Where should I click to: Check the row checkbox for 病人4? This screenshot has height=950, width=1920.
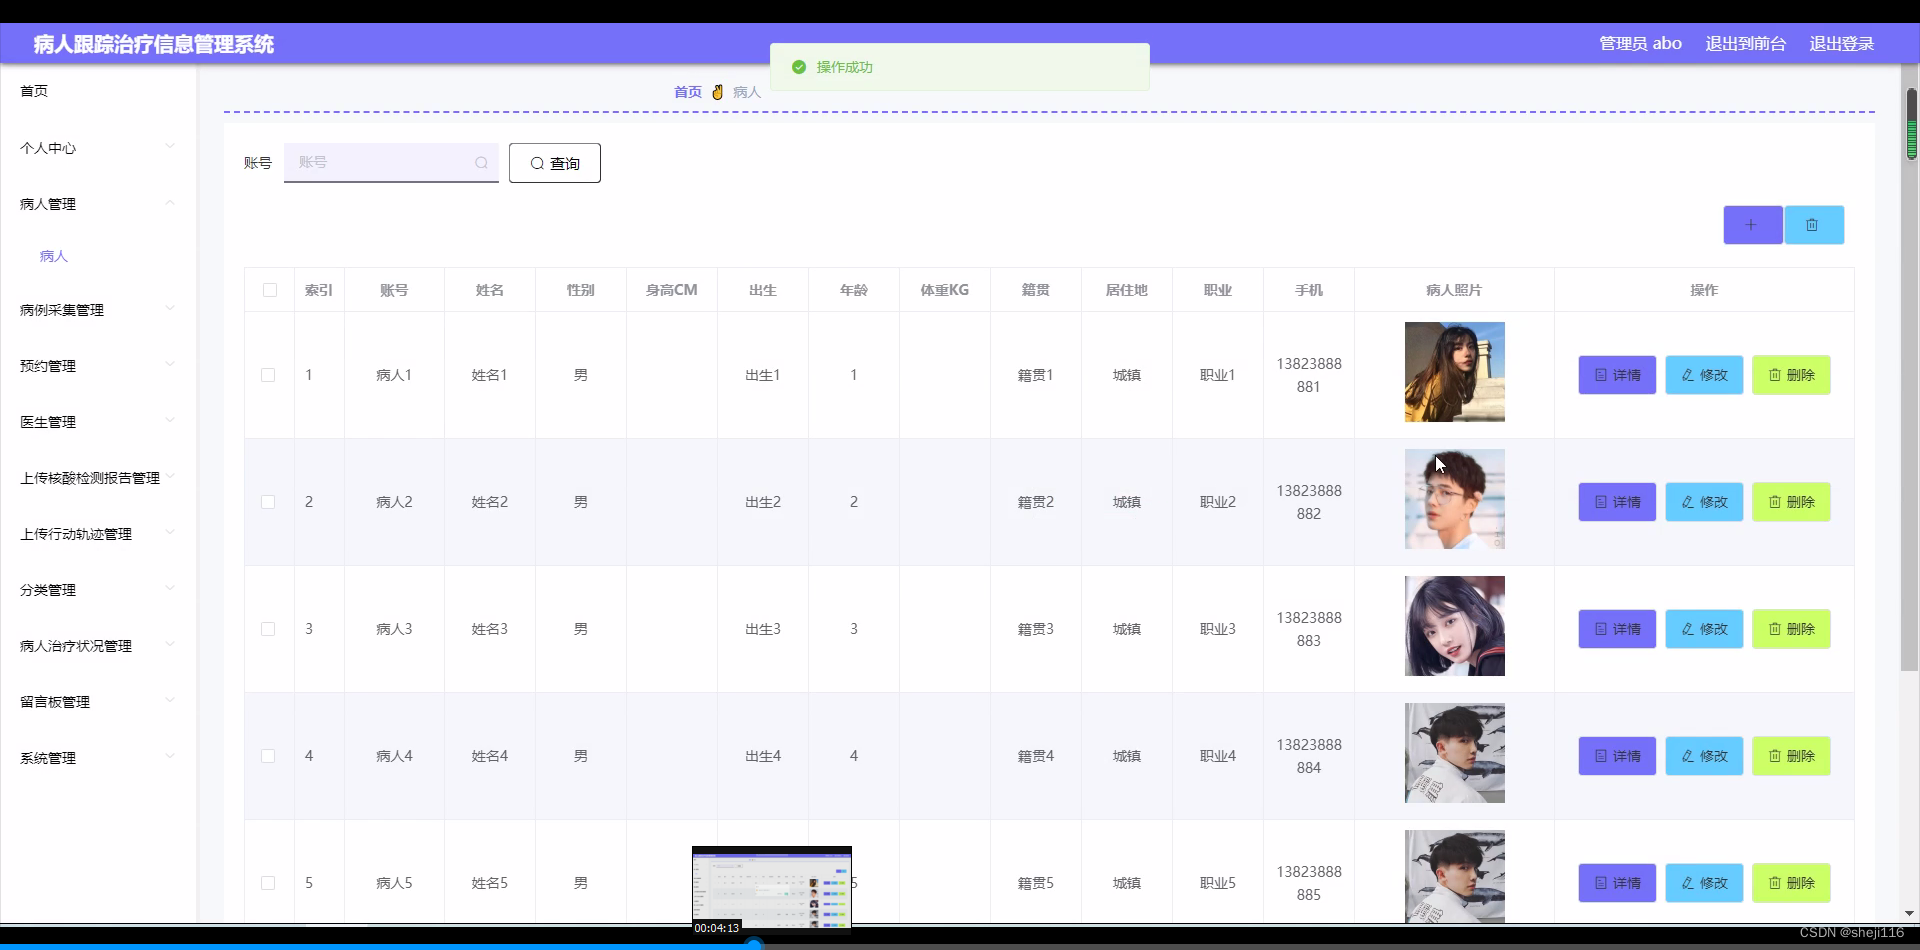click(269, 756)
